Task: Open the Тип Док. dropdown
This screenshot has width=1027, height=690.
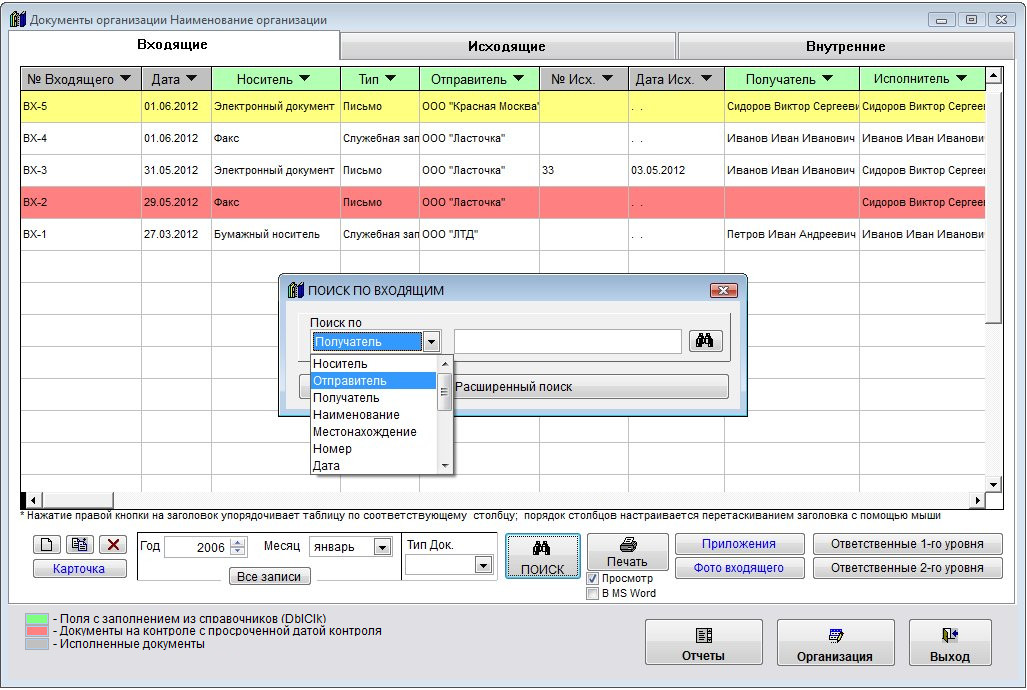Action: tap(483, 565)
